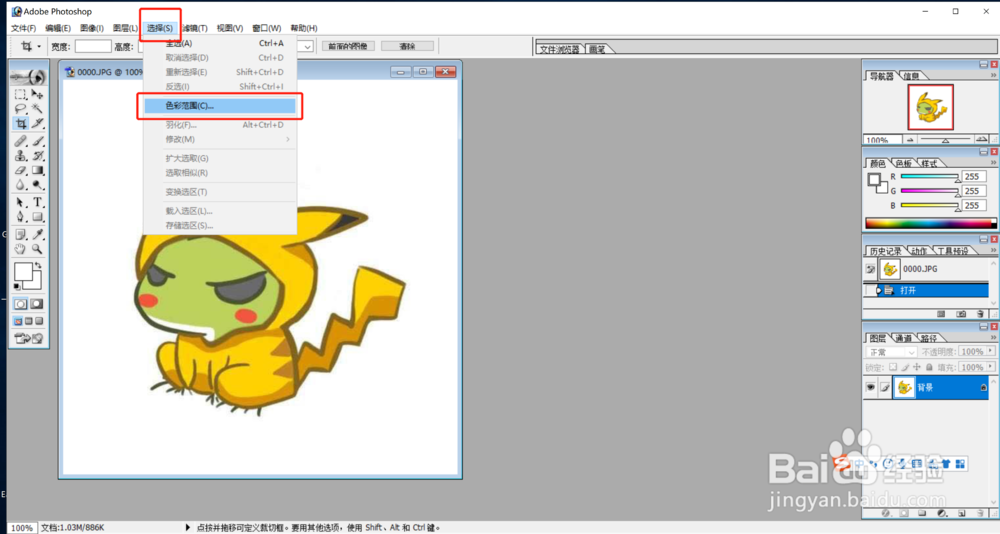1000x534 pixels.
Task: Toggle Standard editing mode button
Action: [x=20, y=304]
